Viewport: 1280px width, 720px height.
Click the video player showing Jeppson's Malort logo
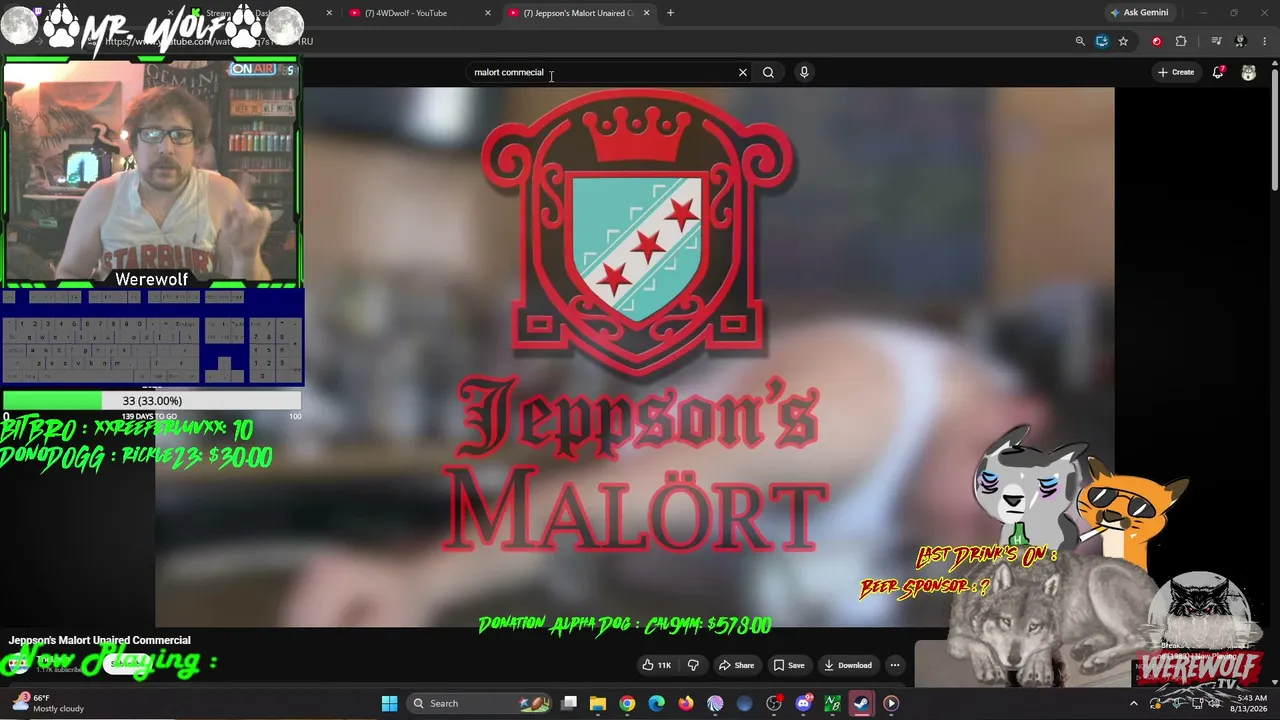tap(634, 357)
